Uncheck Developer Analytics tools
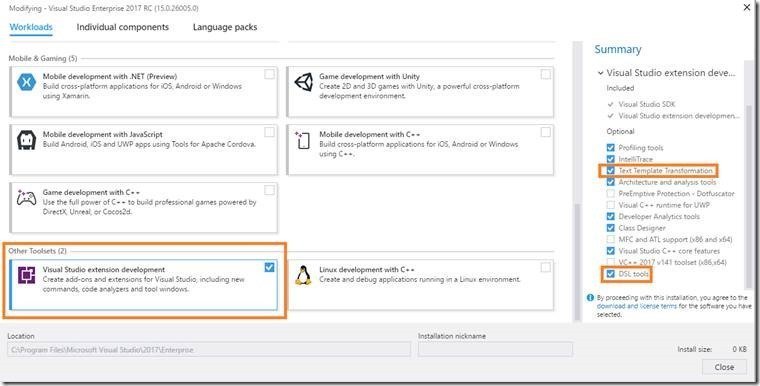The height and width of the screenshot is (386, 760). pyautogui.click(x=611, y=216)
